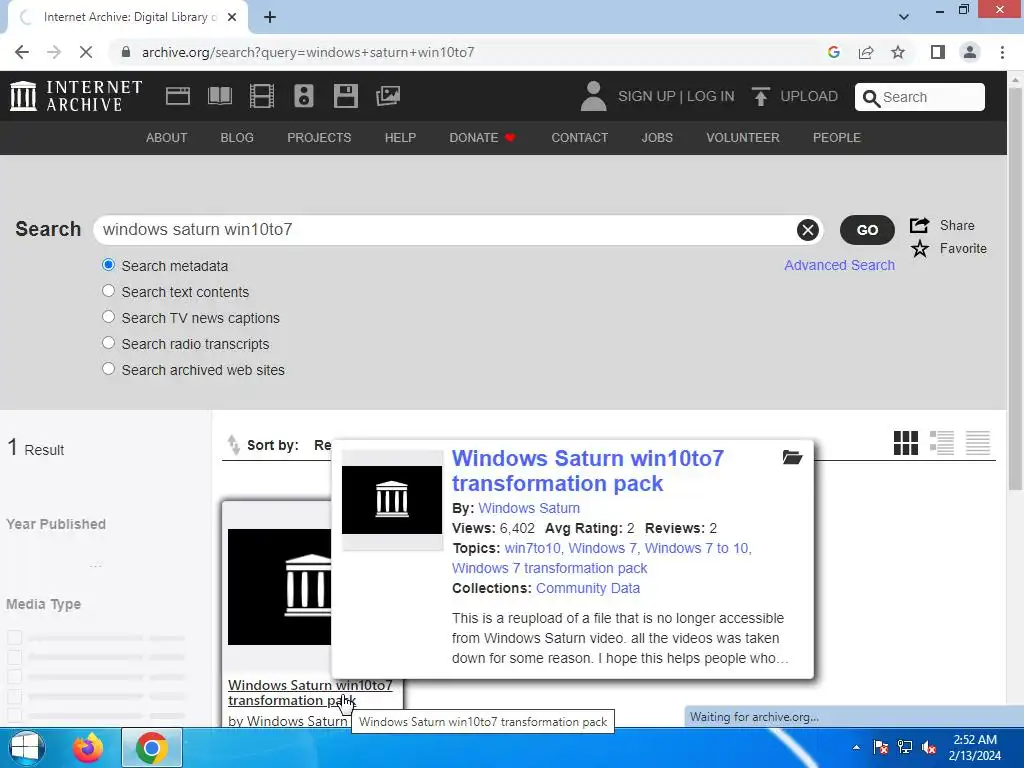The height and width of the screenshot is (768, 1024).
Task: Share this page from address bar
Action: coord(866,52)
